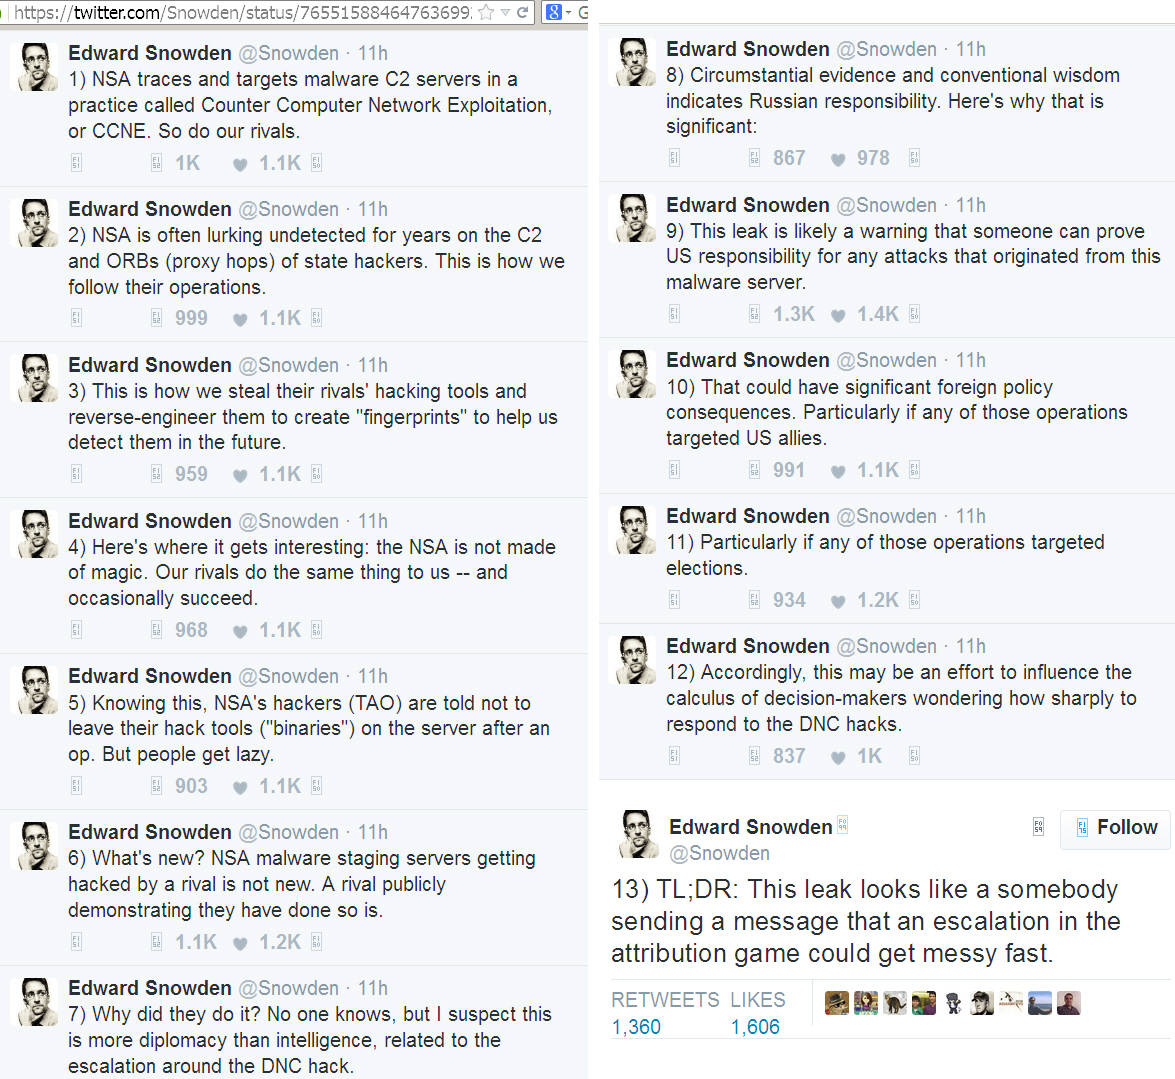Reply to tweet 1 about CCNE
The height and width of the screenshot is (1079, 1175).
click(x=76, y=163)
